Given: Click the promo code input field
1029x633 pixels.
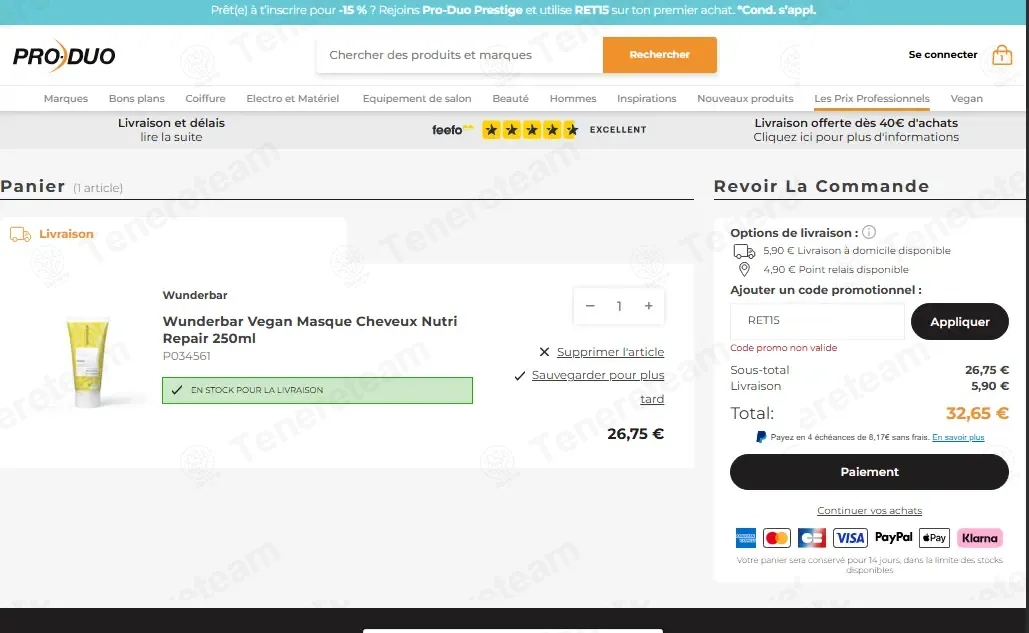Looking at the screenshot, I should click(817, 321).
